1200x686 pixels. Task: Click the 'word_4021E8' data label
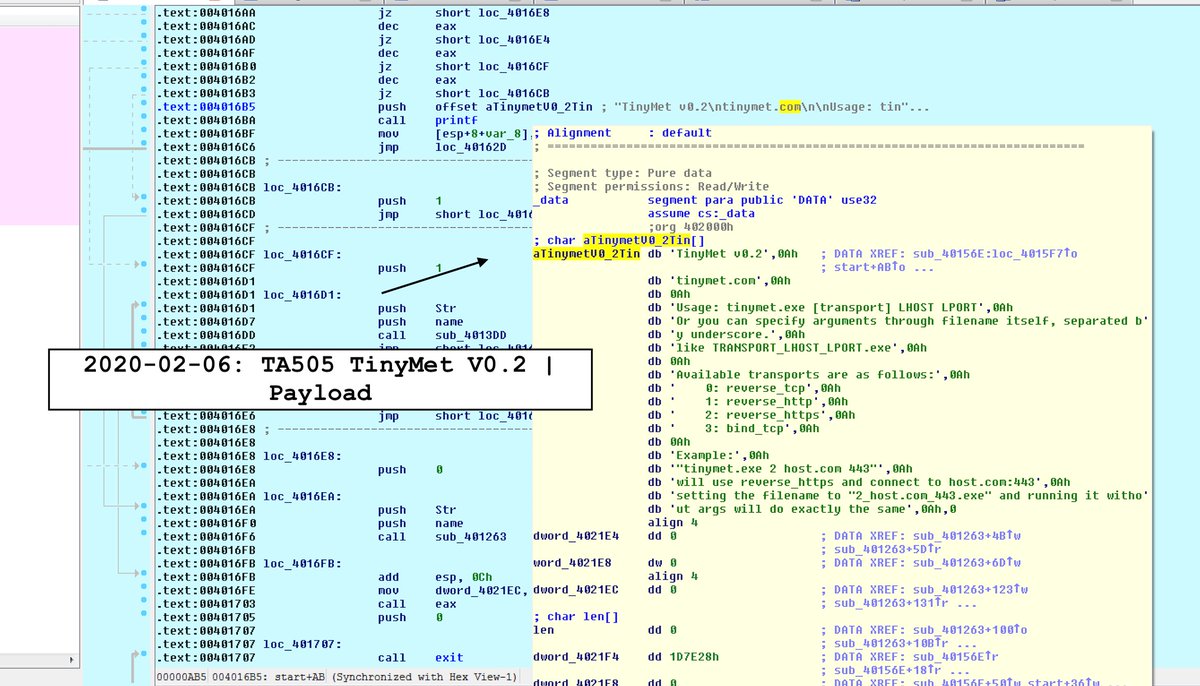click(x=574, y=563)
